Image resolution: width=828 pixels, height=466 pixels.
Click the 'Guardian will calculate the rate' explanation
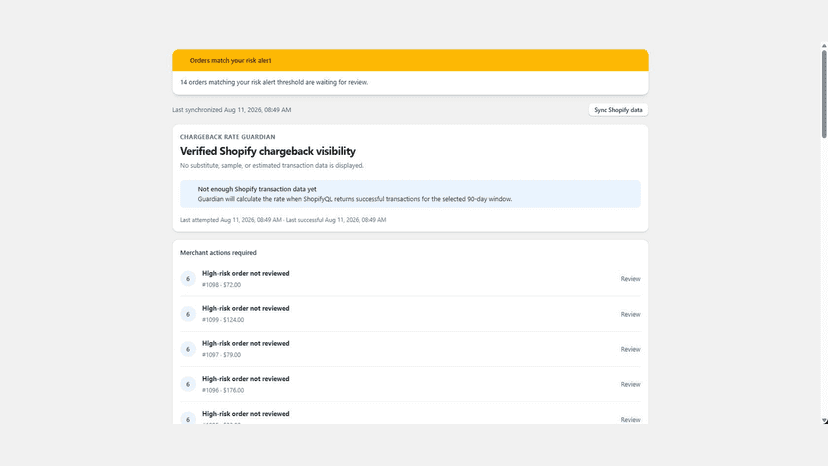click(355, 199)
